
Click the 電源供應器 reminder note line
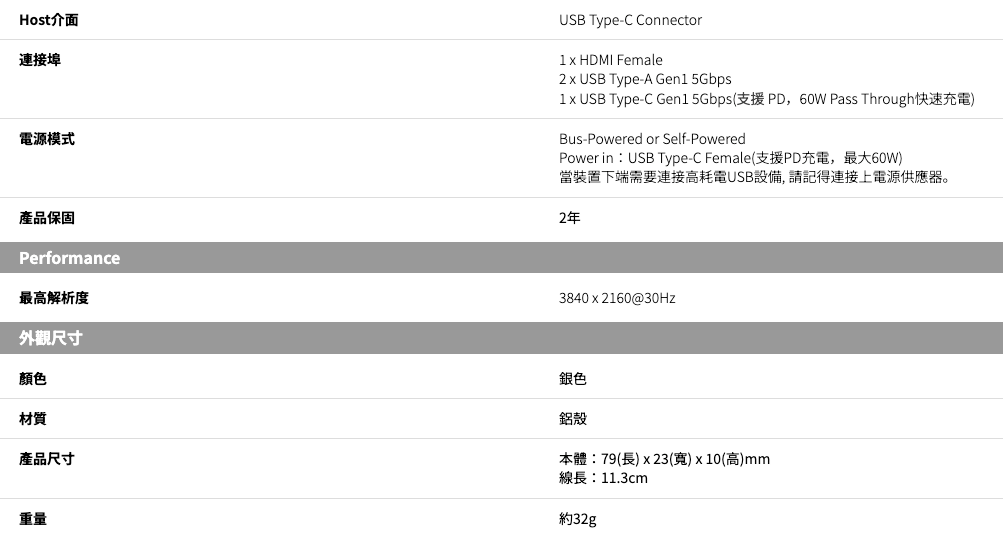click(755, 178)
